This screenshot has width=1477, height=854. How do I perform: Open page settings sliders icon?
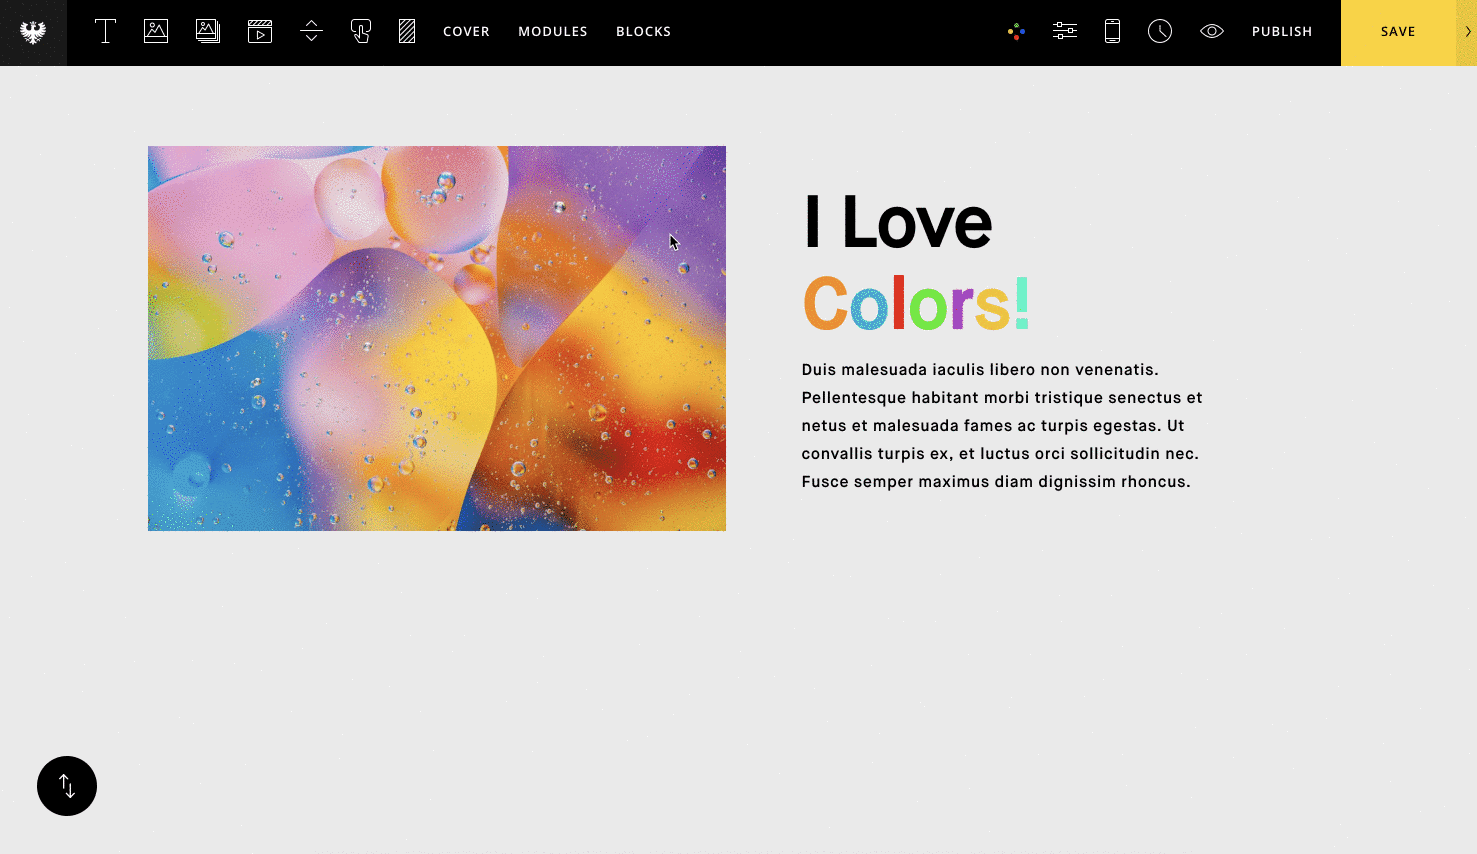tap(1065, 32)
